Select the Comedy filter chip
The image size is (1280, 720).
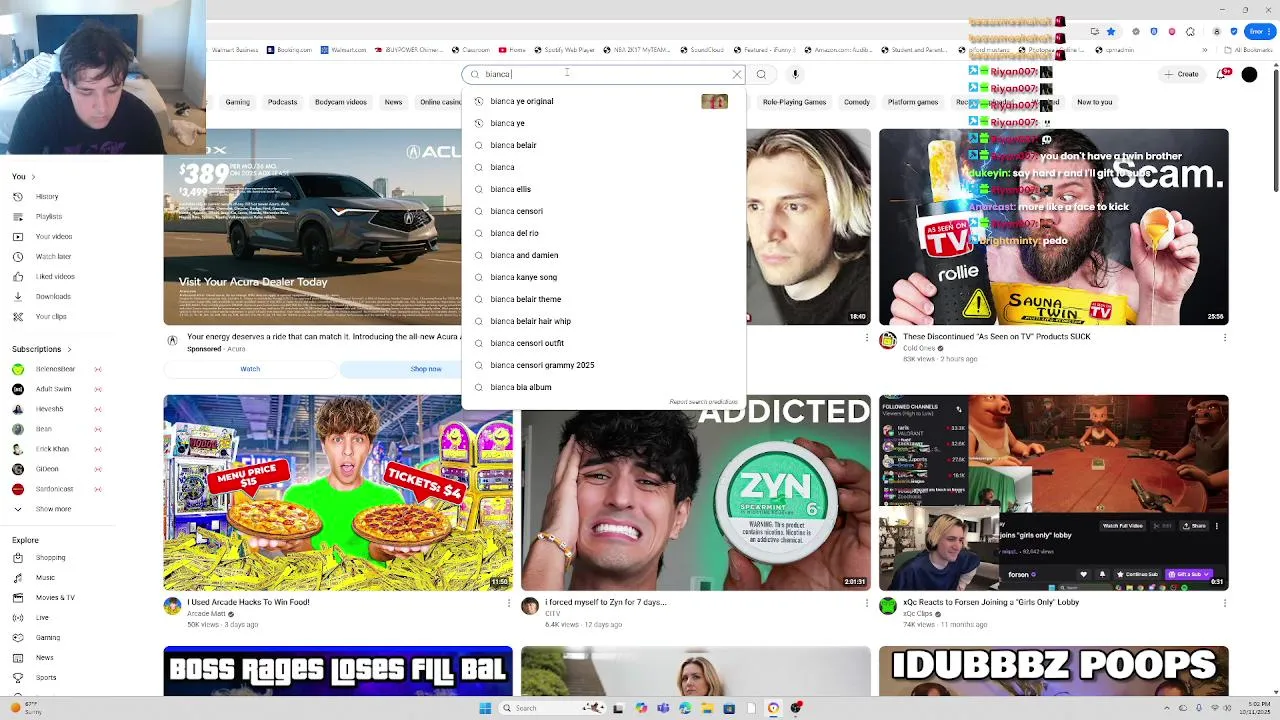click(x=857, y=102)
